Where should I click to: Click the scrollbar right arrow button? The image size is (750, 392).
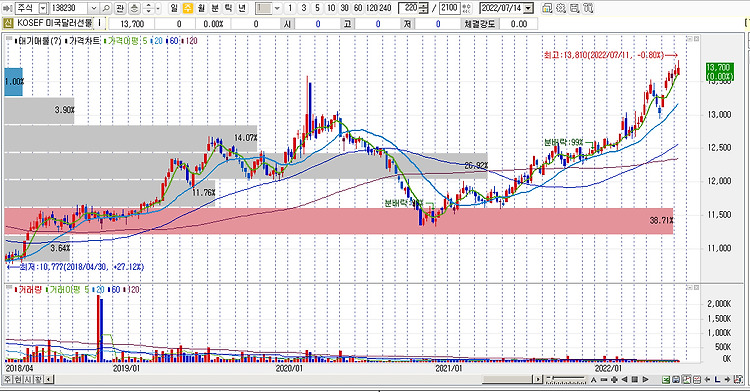click(x=538, y=380)
